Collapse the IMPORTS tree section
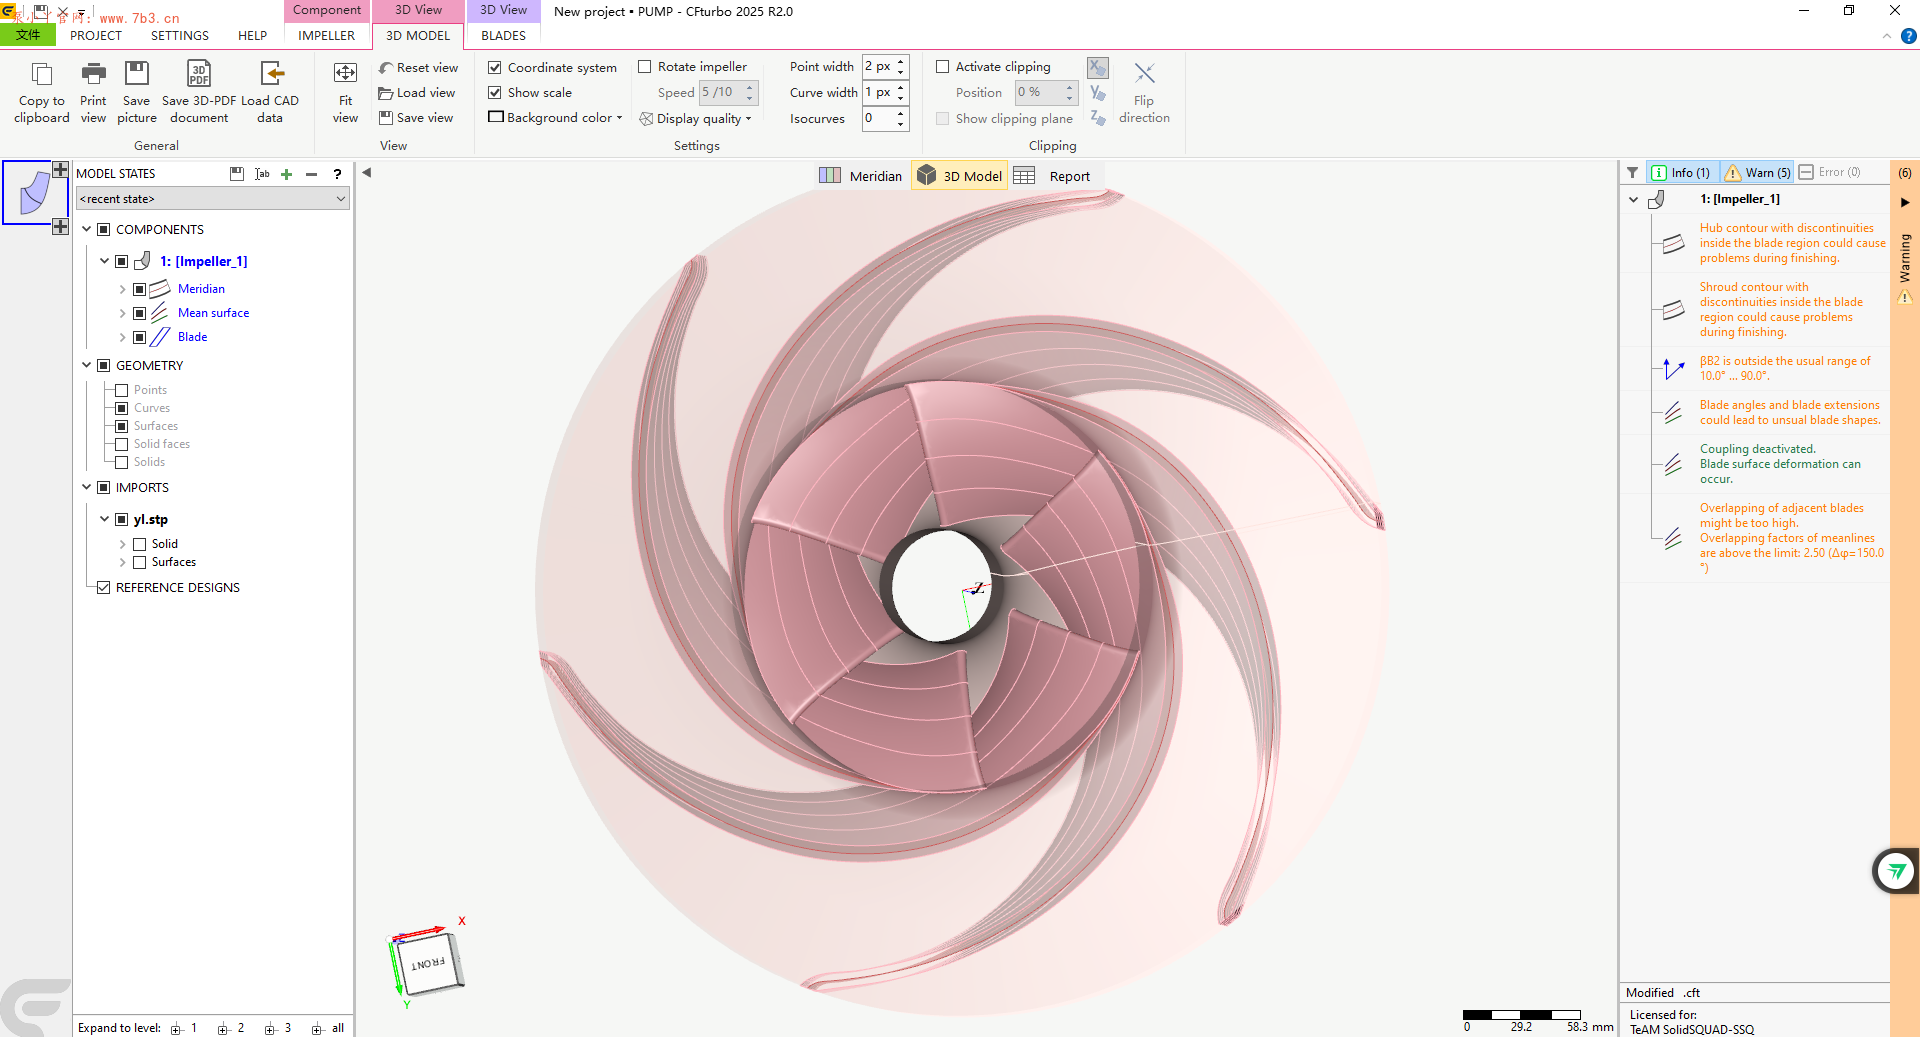 [x=87, y=487]
